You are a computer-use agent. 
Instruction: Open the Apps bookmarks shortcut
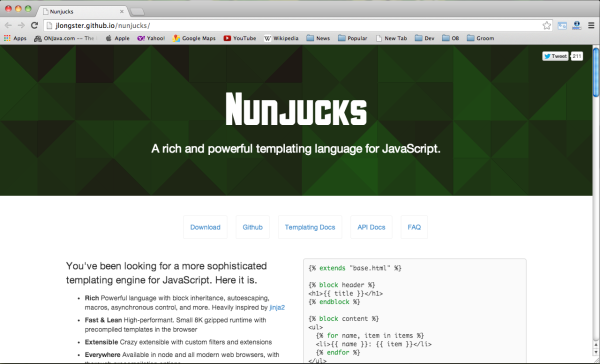pos(15,38)
